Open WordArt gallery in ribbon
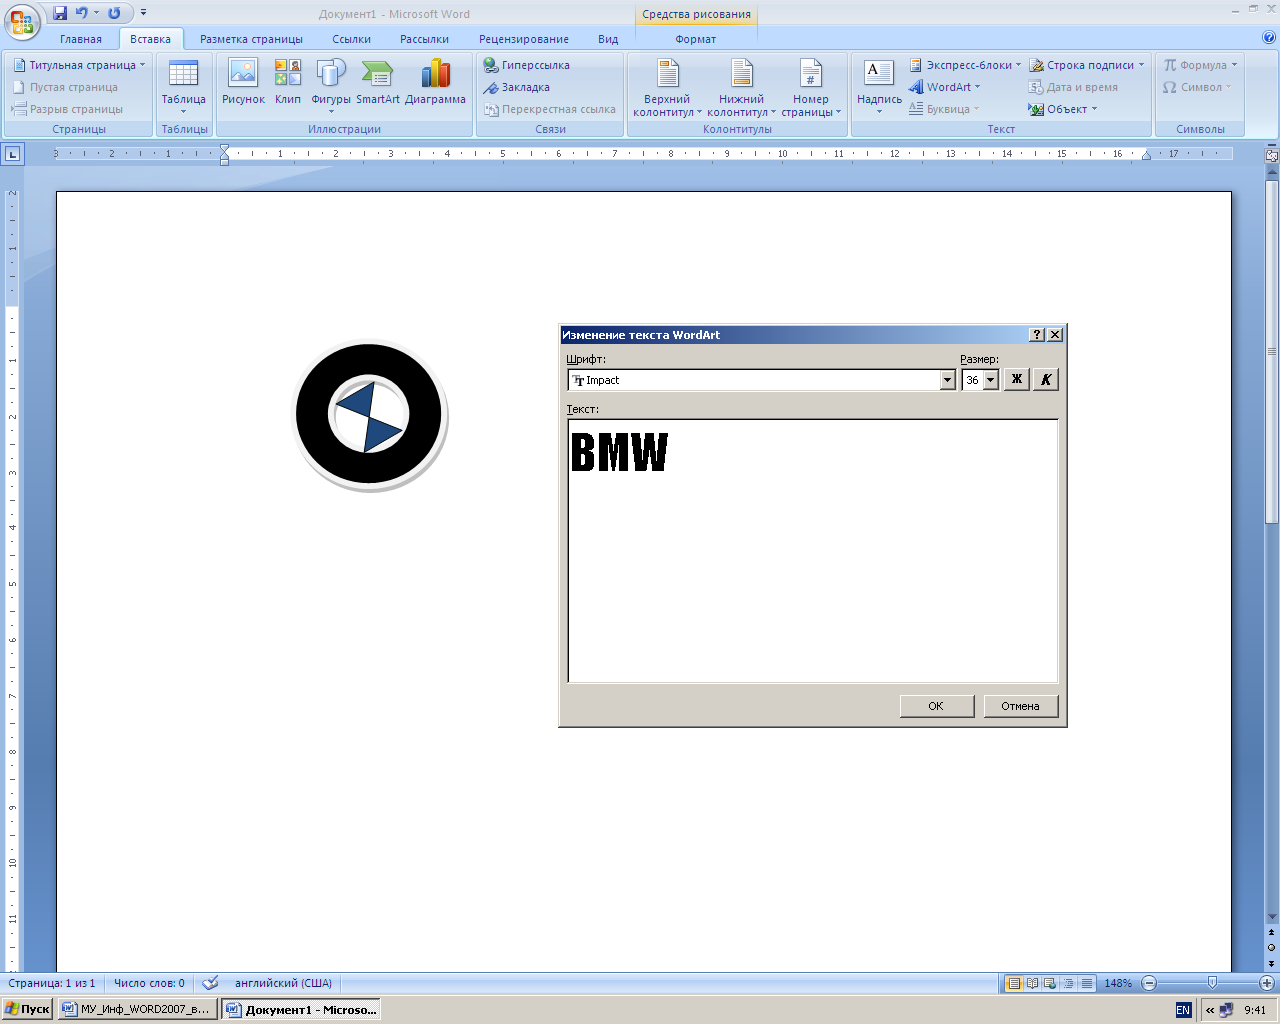Image resolution: width=1280 pixels, height=1024 pixels. click(x=945, y=87)
